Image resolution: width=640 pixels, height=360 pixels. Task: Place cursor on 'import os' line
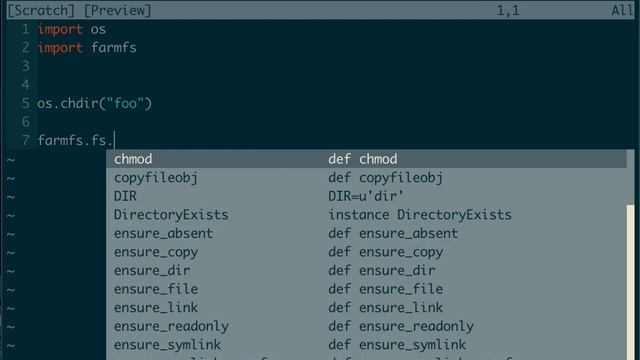click(x=72, y=29)
